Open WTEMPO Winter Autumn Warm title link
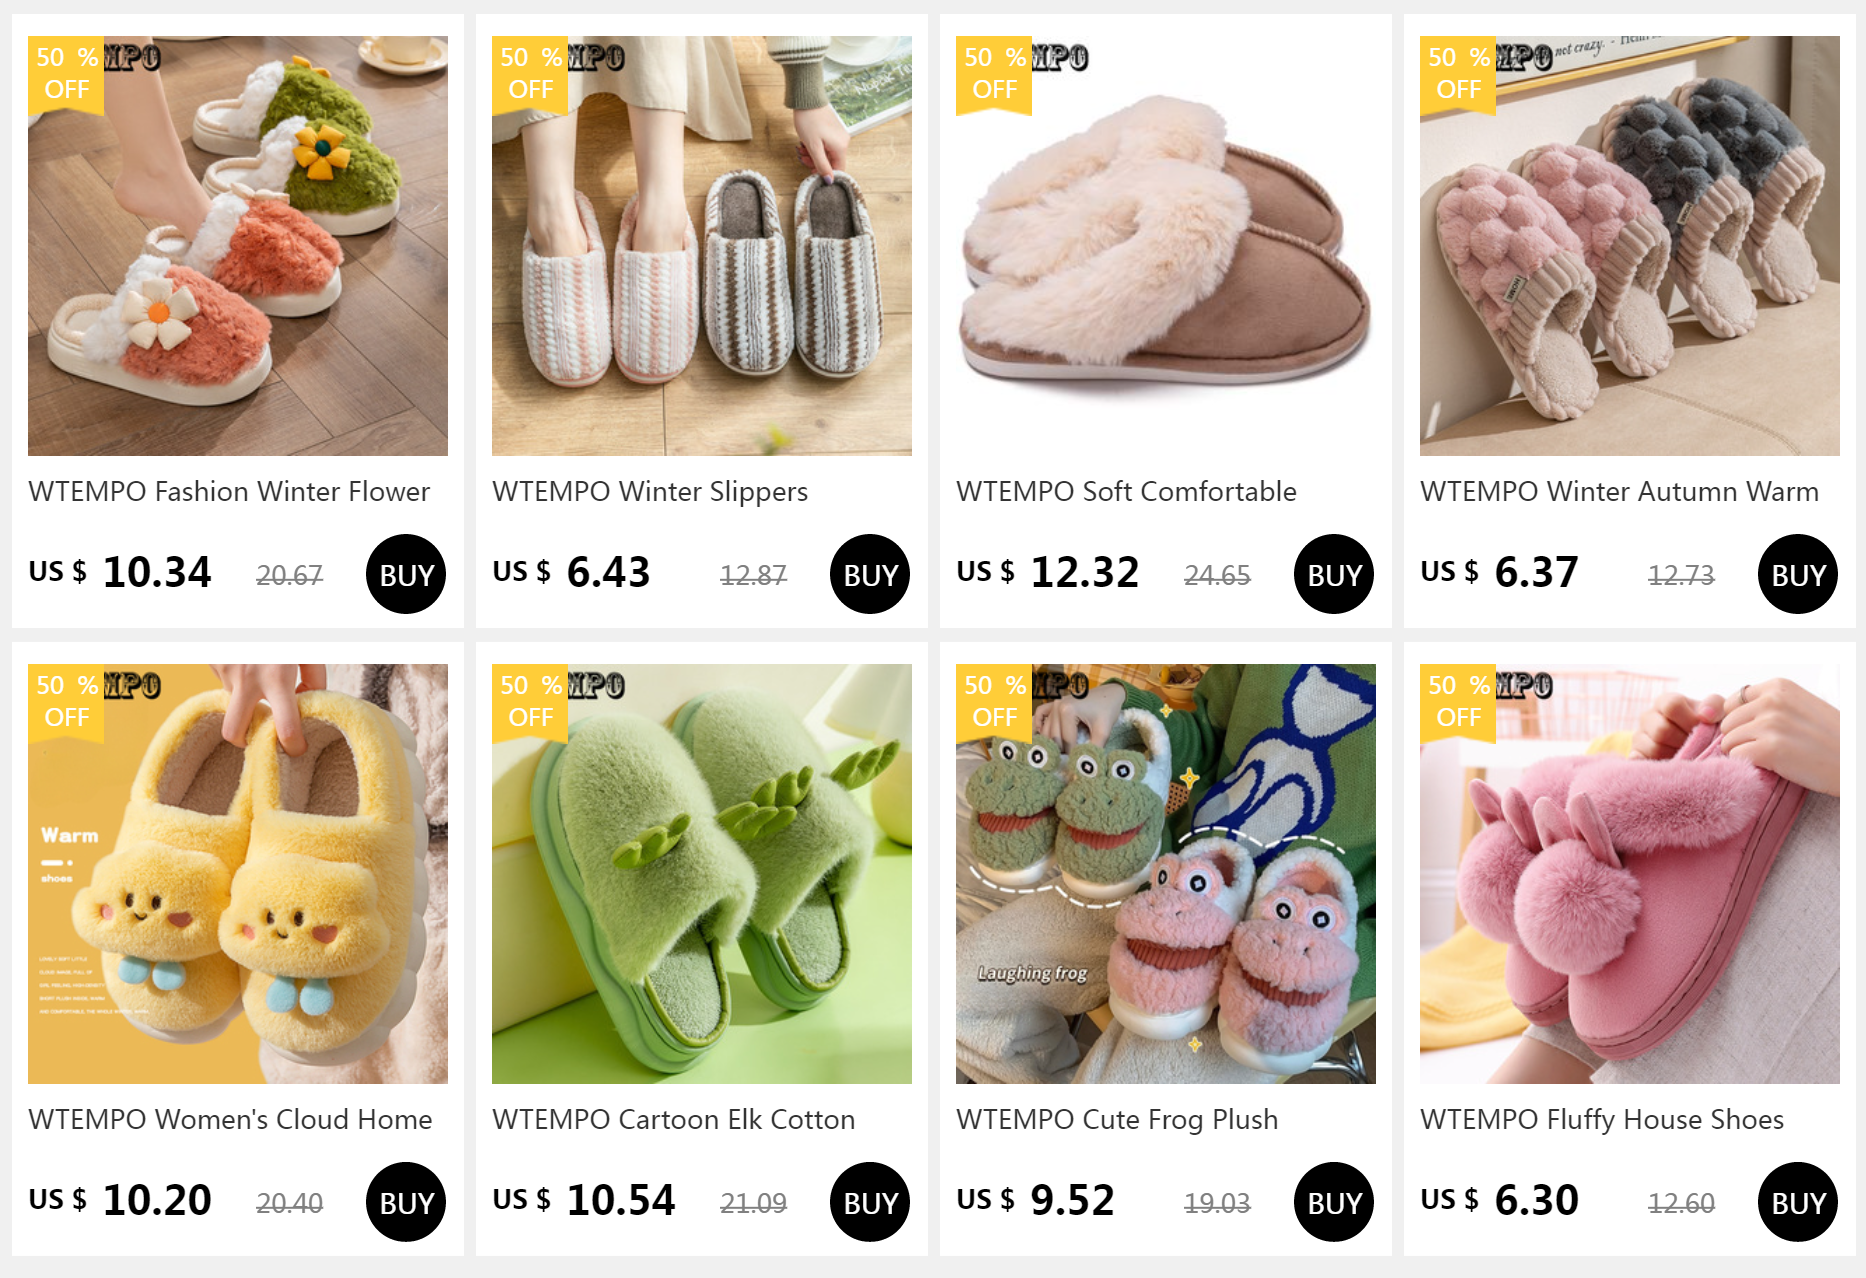Image resolution: width=1866 pixels, height=1278 pixels. 1619,491
